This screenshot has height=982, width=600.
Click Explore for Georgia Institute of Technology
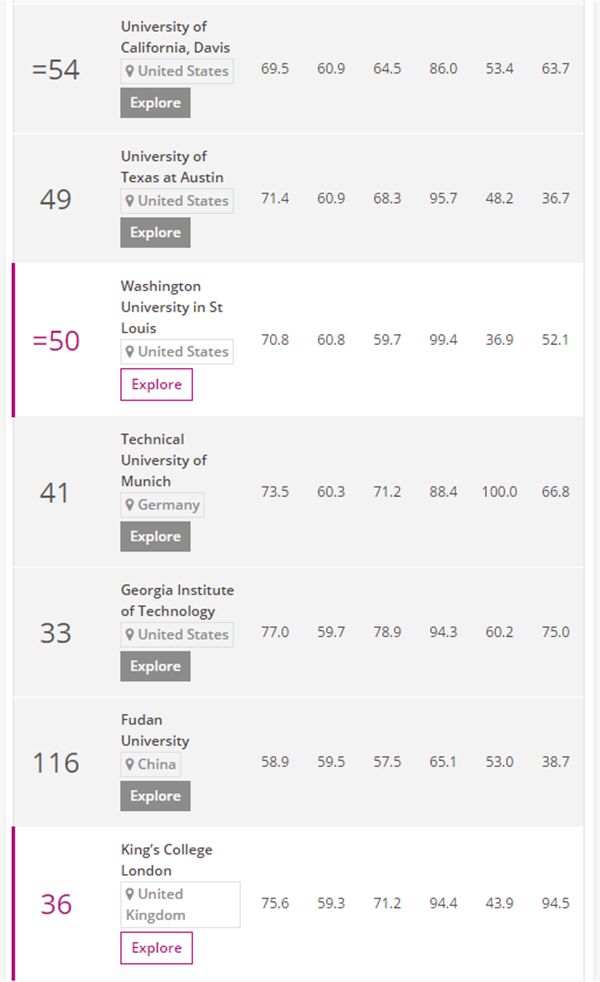click(155, 666)
